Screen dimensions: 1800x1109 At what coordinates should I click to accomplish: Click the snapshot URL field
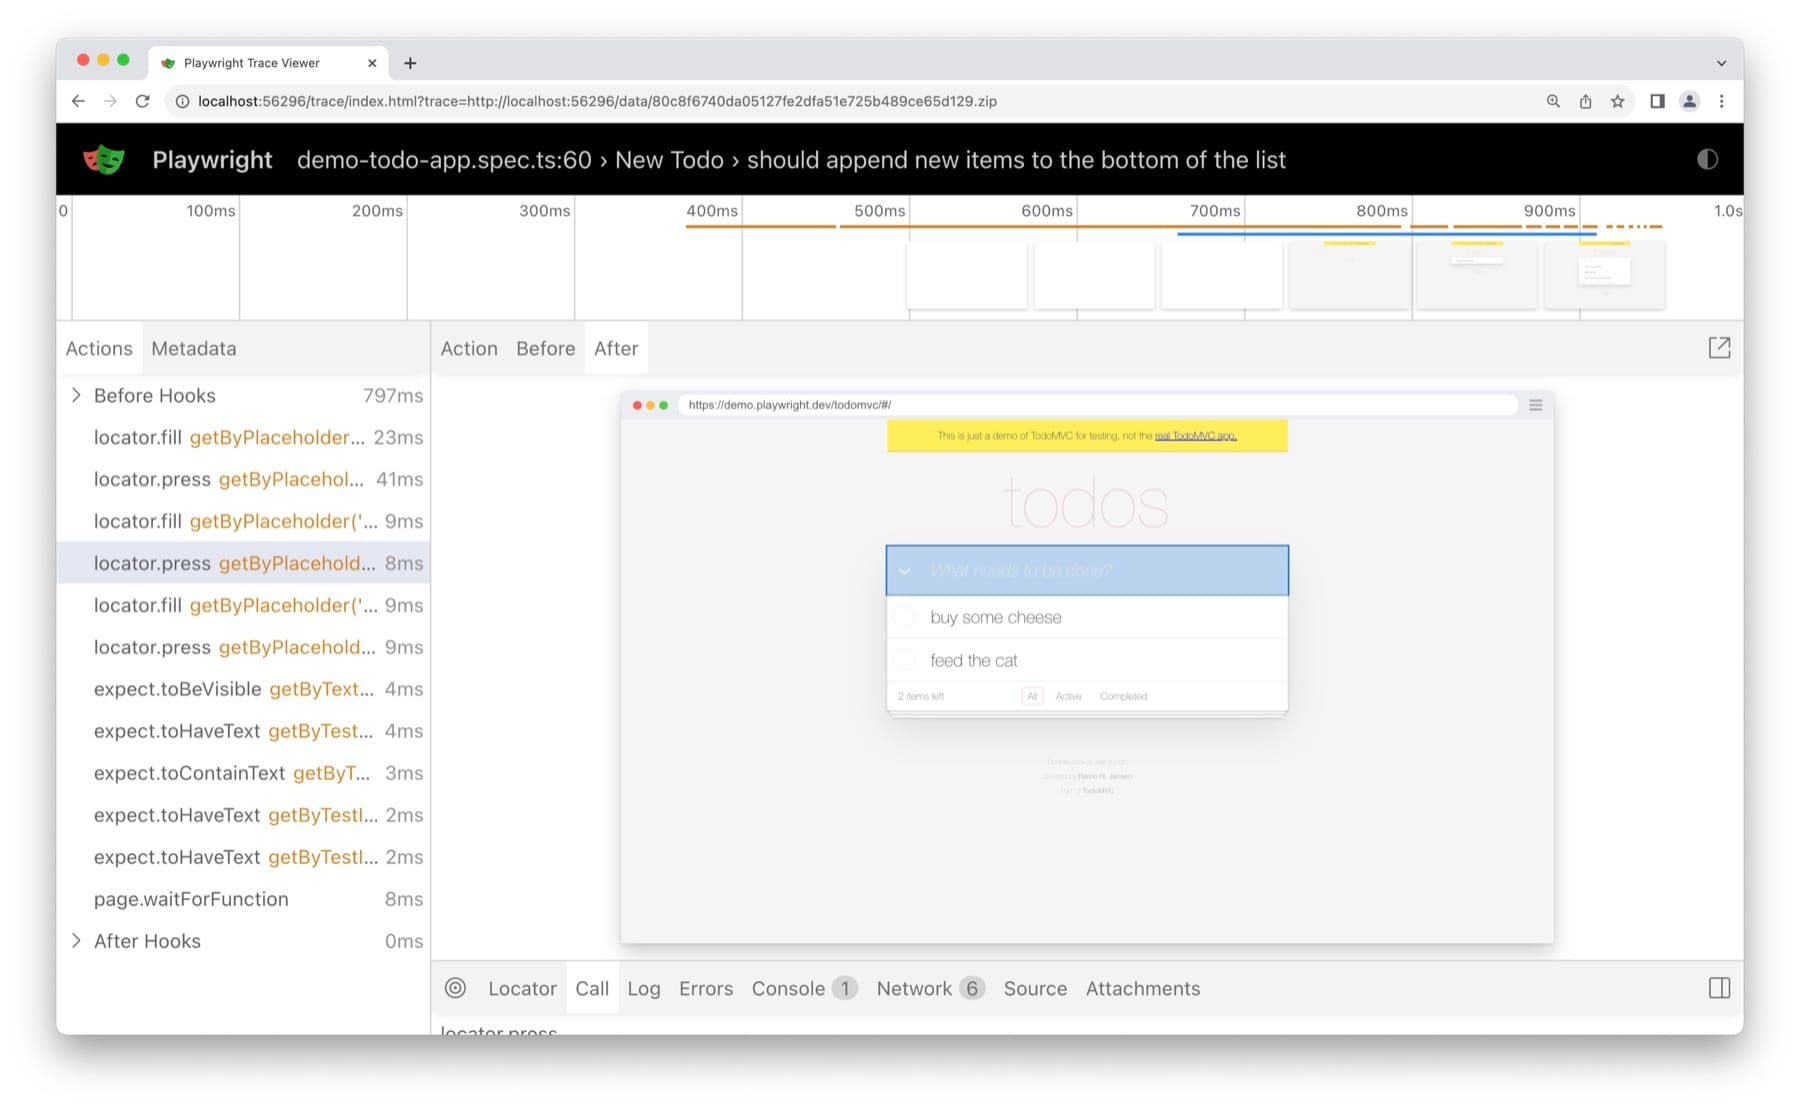1097,405
